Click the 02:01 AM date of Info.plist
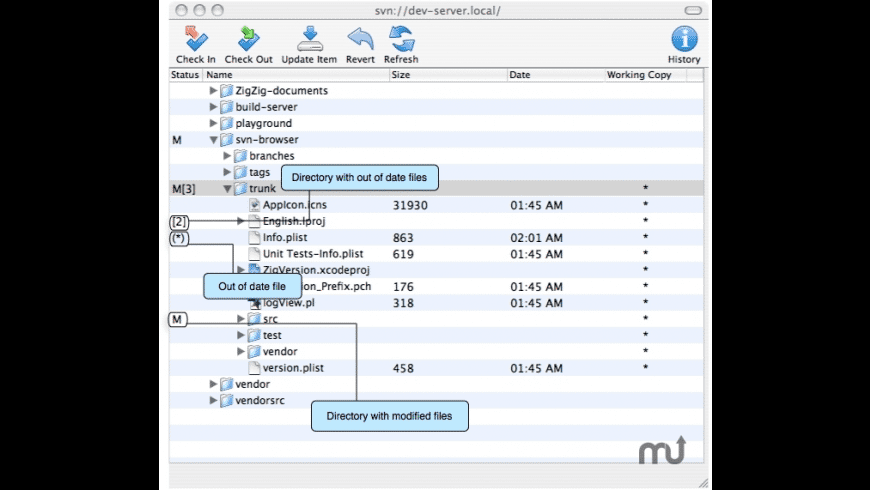Image resolution: width=870 pixels, height=490 pixels. [537, 238]
